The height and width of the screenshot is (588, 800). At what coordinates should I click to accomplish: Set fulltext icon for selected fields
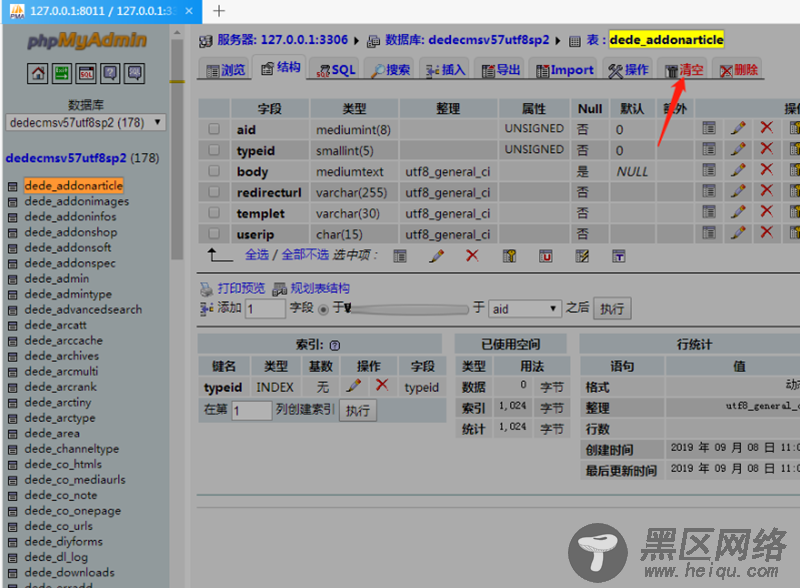click(618, 256)
